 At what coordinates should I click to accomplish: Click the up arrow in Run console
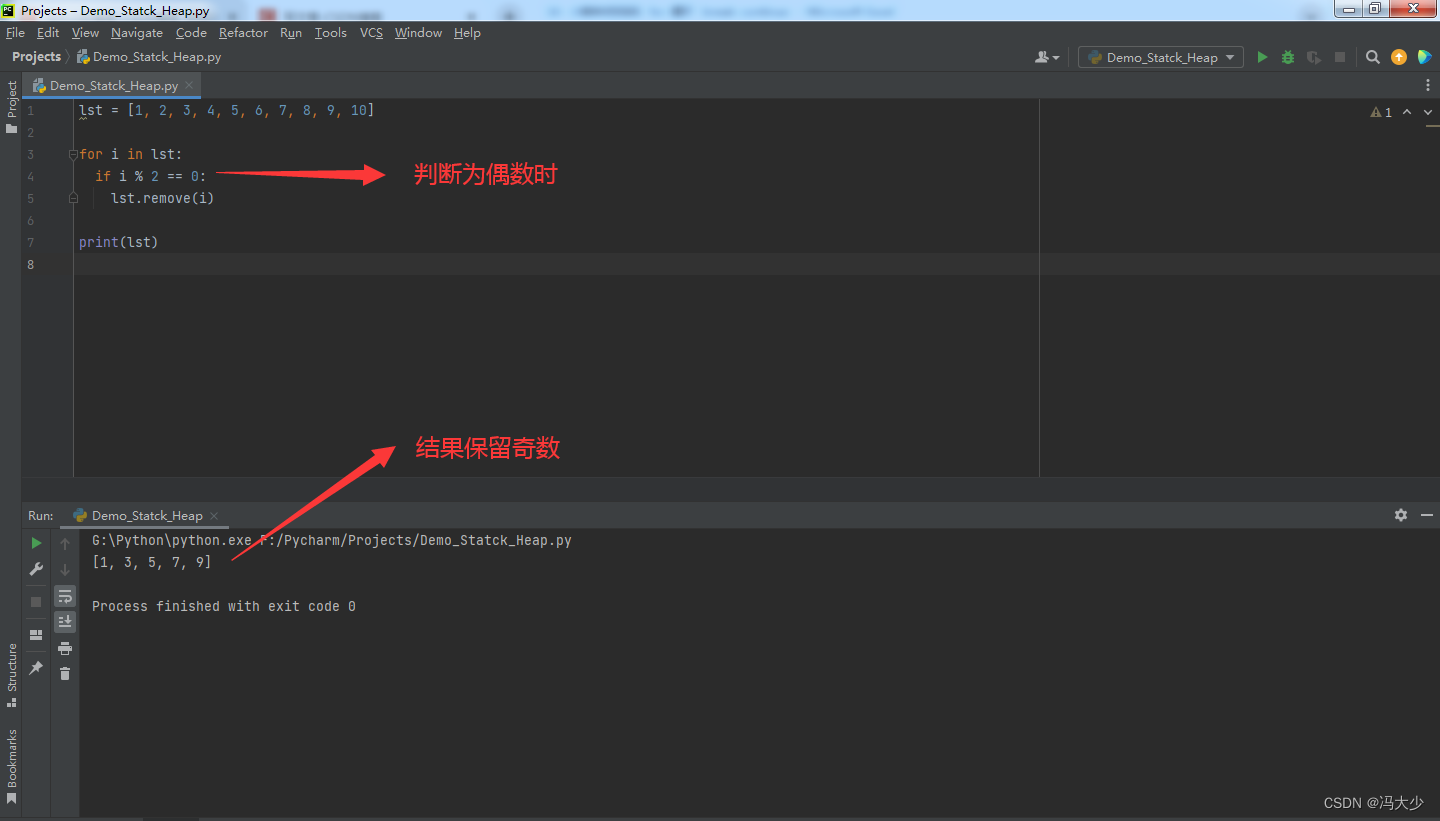point(65,543)
